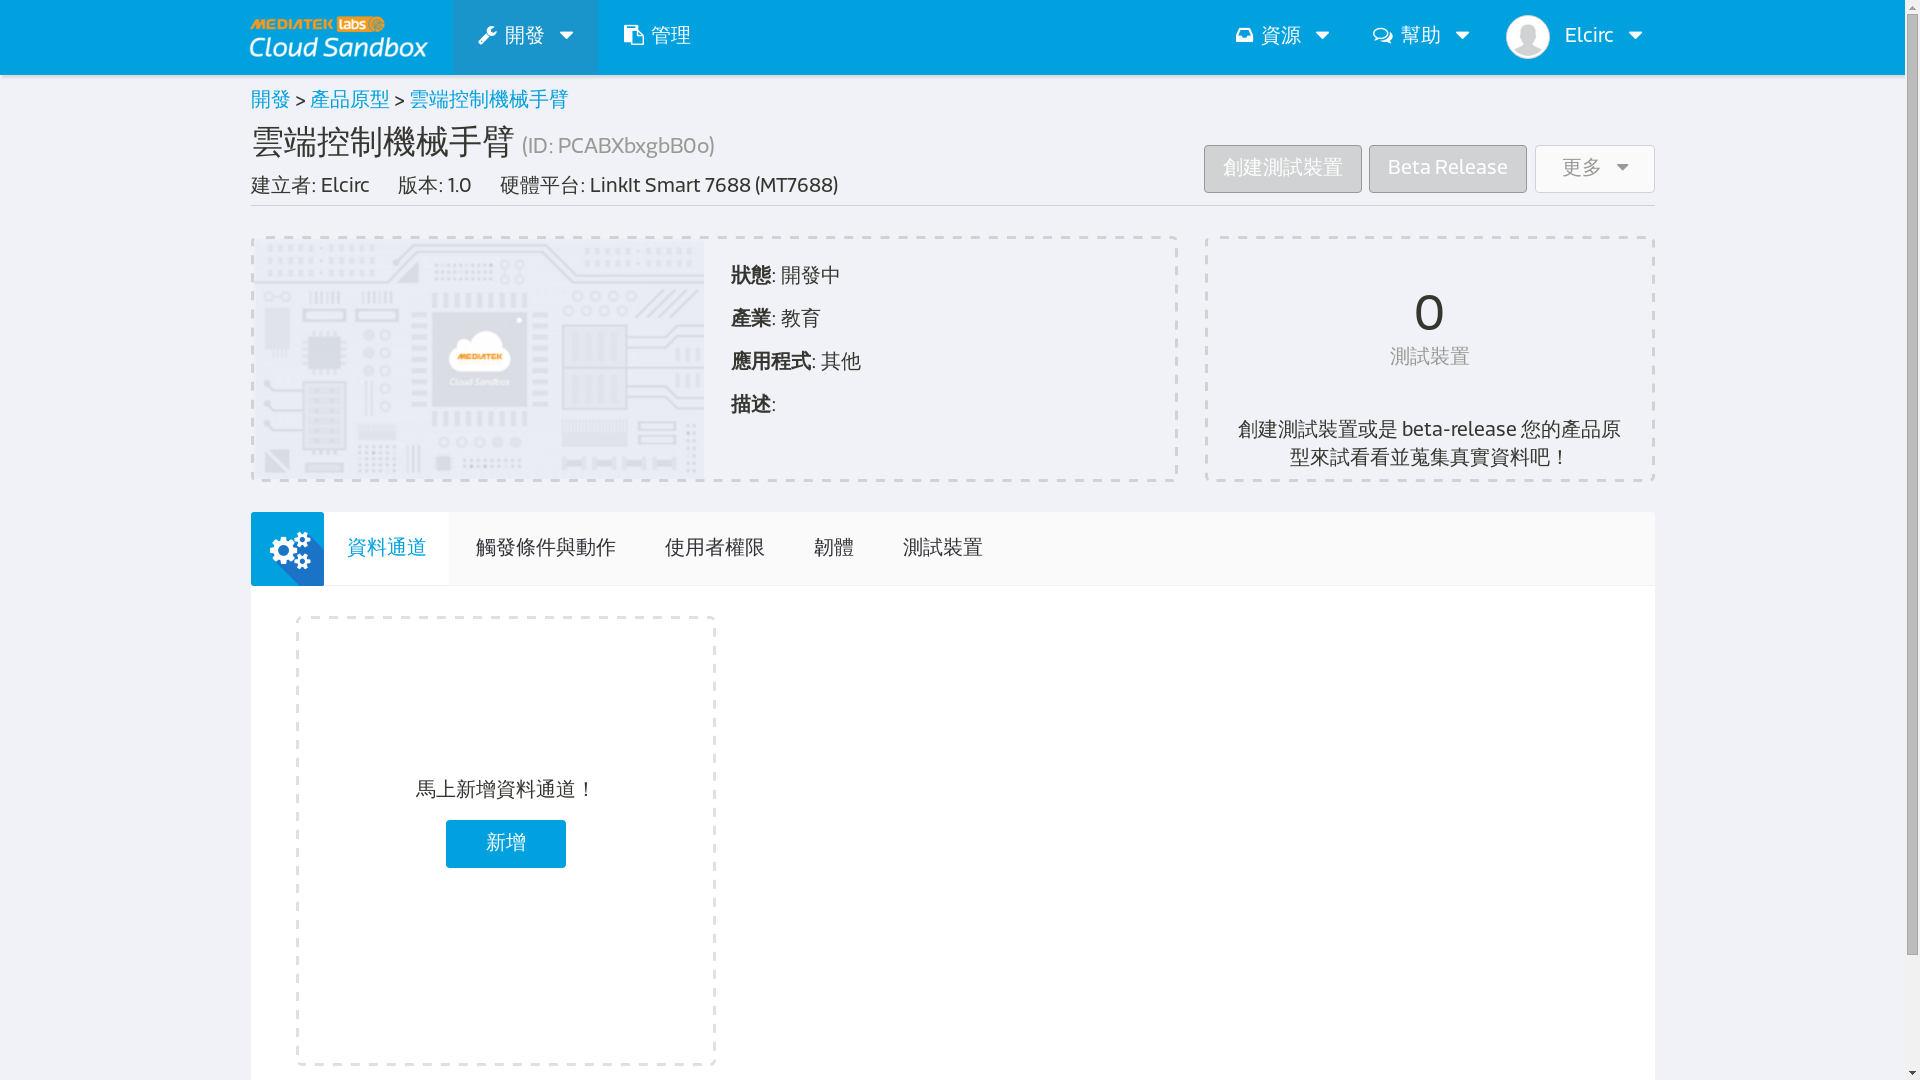Click the LinkIt Smart 7688 (MT7688) text
The height and width of the screenshot is (1080, 1920).
click(714, 186)
